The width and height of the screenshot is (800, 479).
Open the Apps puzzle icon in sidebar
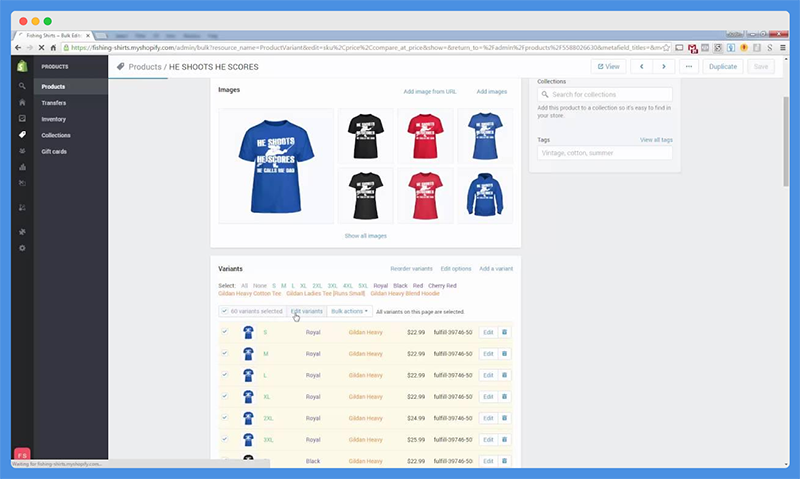(x=22, y=232)
